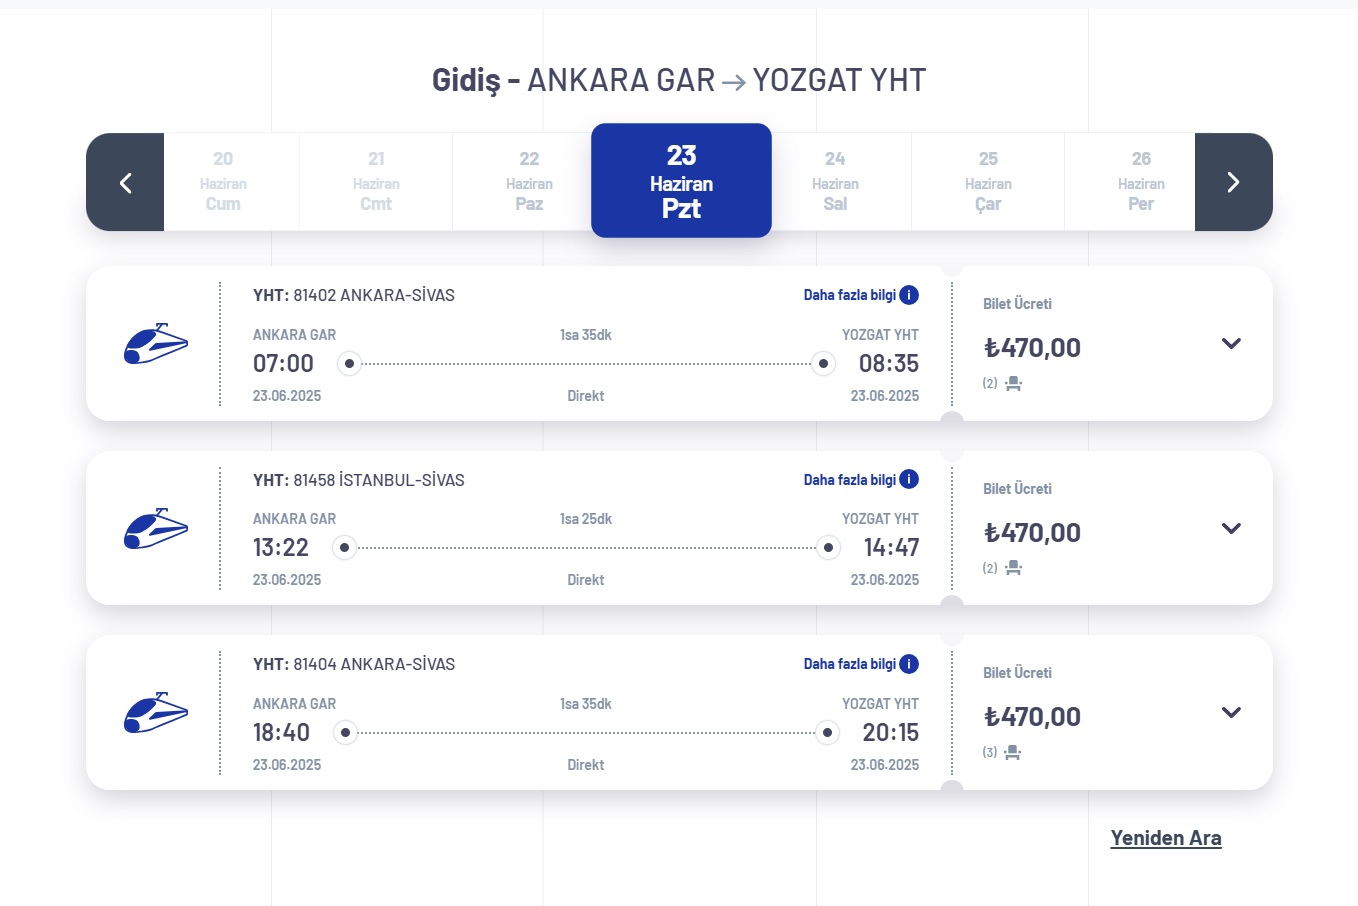Viewport: 1358px width, 906px height.
Task: Open the Yeniden Ara link
Action: point(1166,838)
